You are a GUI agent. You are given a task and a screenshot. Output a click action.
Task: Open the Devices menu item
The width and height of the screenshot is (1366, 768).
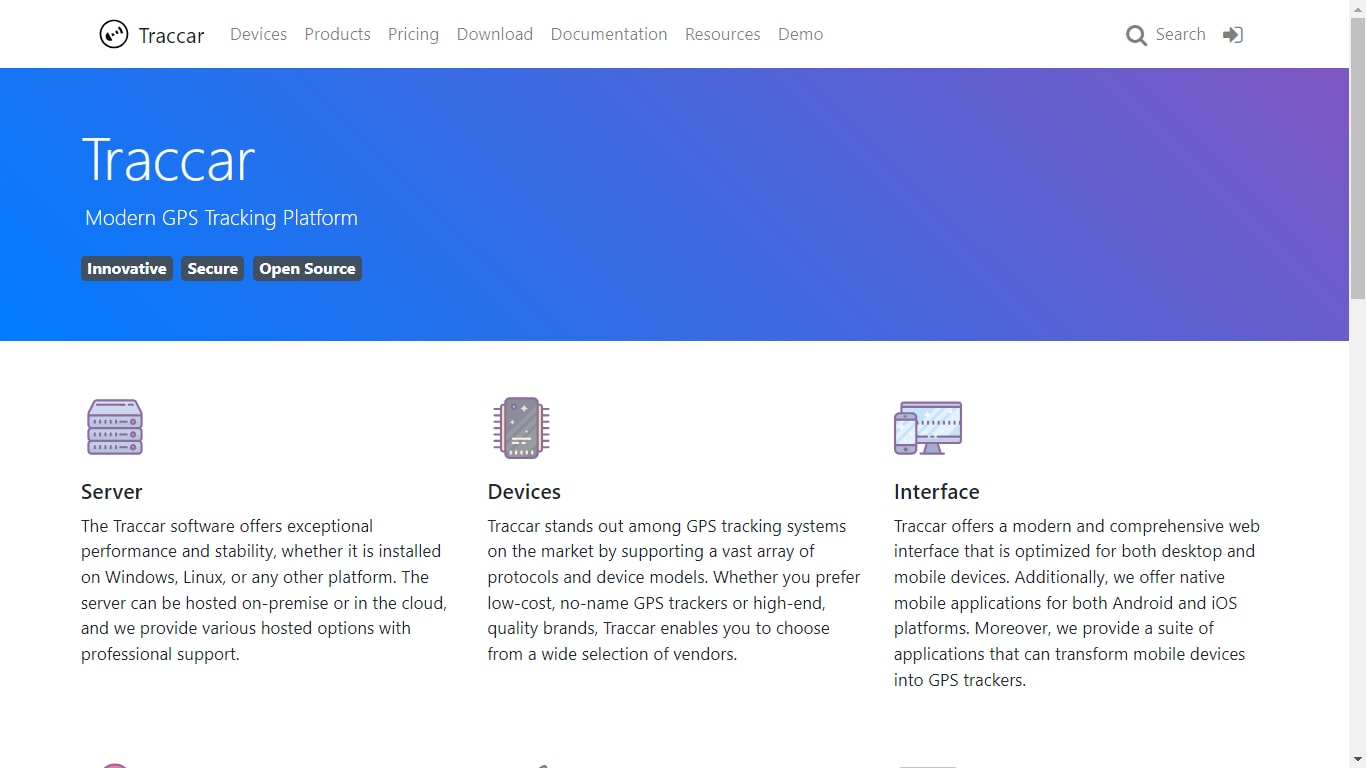click(258, 34)
